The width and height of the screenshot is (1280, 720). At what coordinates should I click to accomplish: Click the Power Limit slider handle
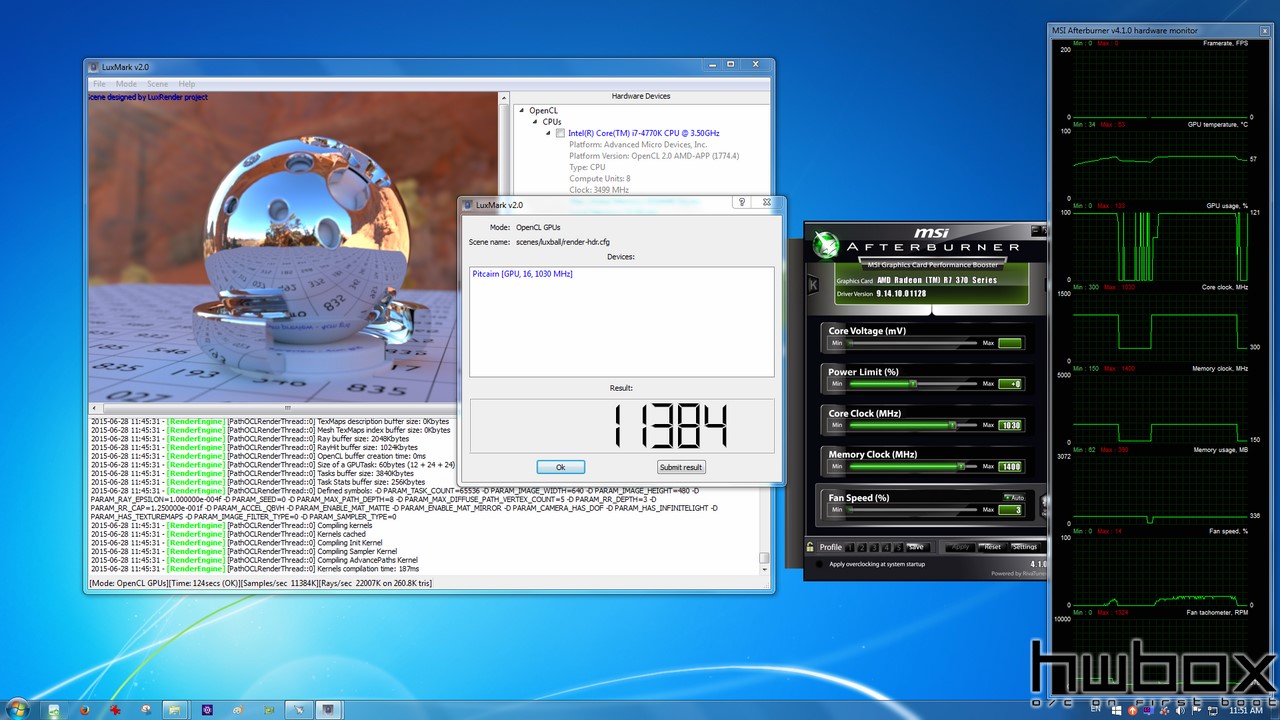point(913,383)
